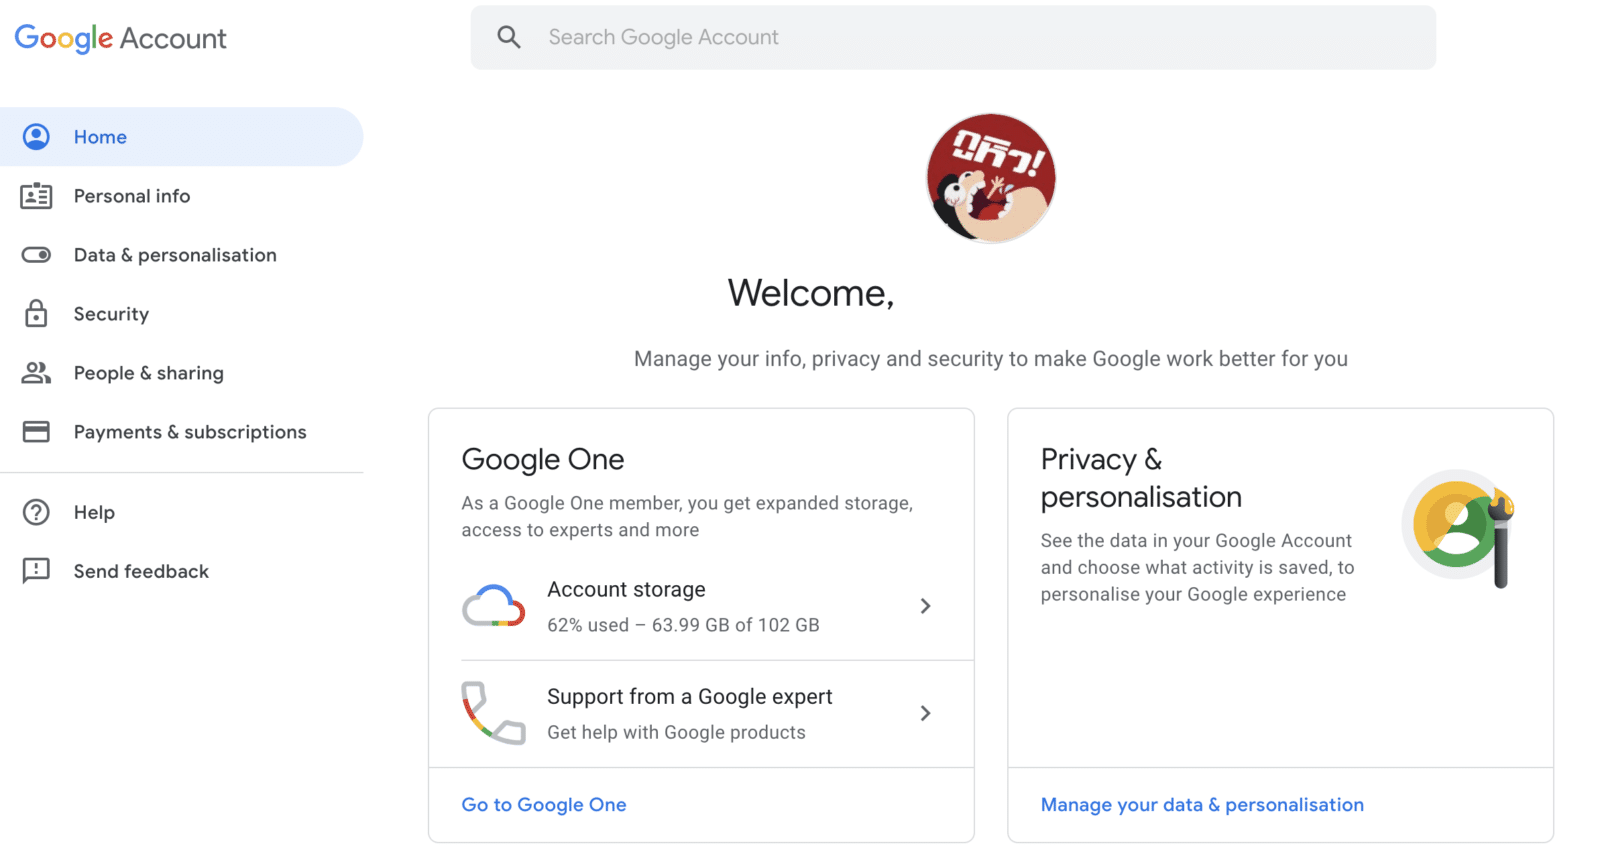Click the People & sharing icon
The height and width of the screenshot is (858, 1600).
(x=36, y=373)
